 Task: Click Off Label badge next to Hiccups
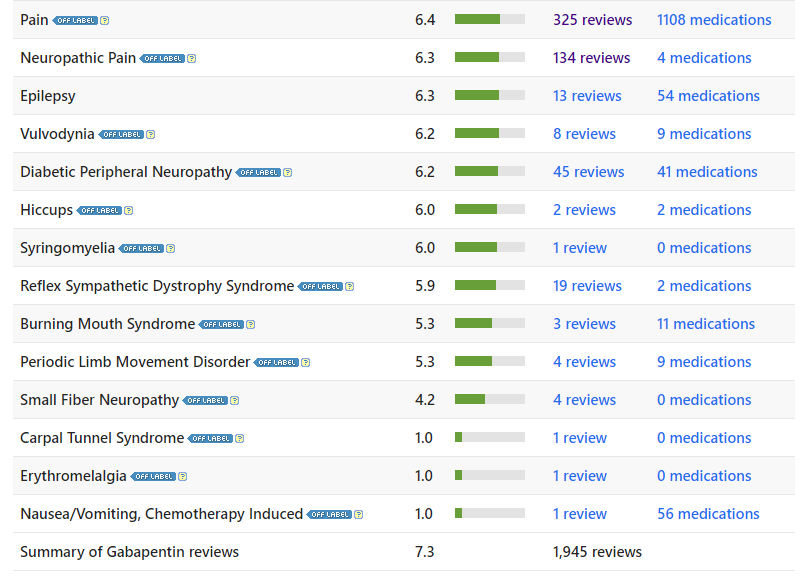coord(100,210)
